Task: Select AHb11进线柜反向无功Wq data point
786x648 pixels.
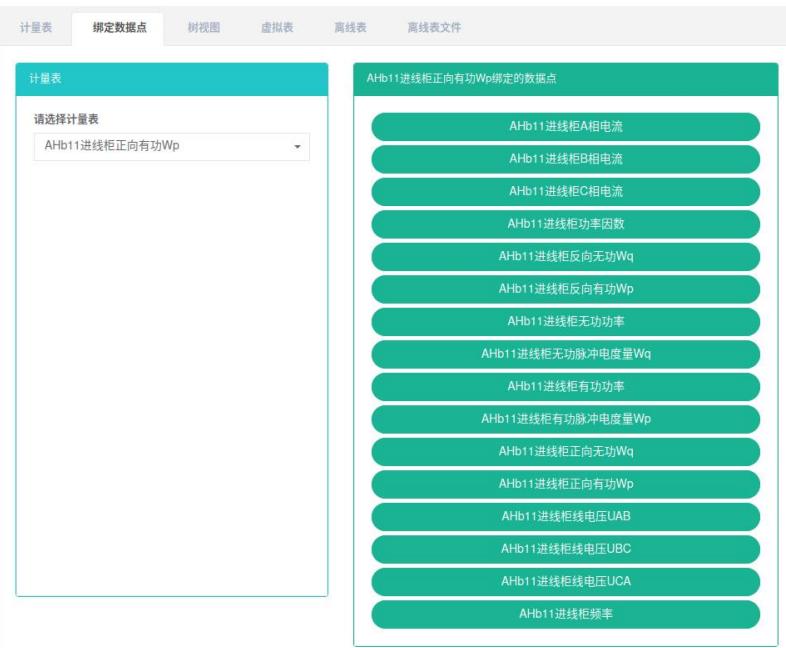Action: coord(565,257)
